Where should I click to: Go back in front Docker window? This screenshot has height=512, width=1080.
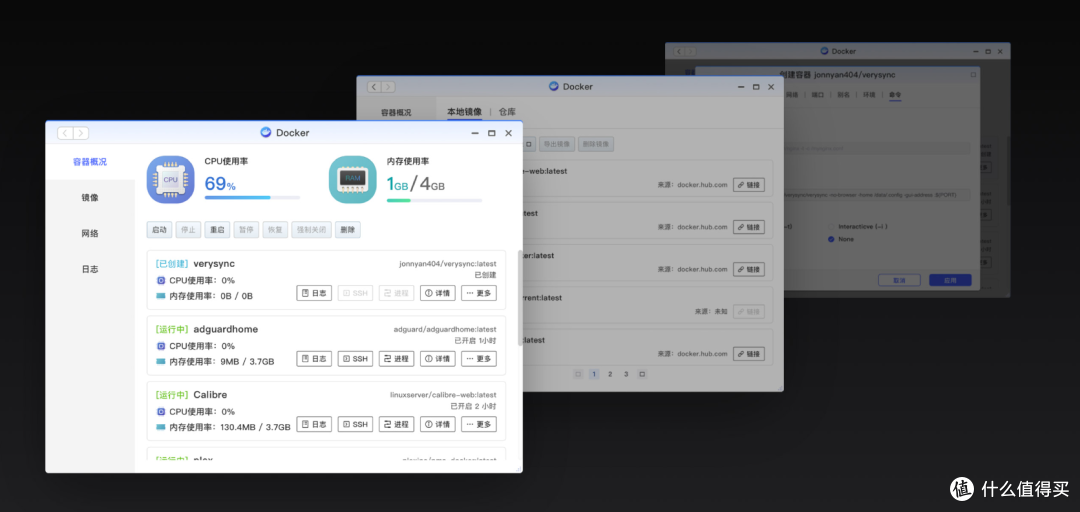(65, 133)
